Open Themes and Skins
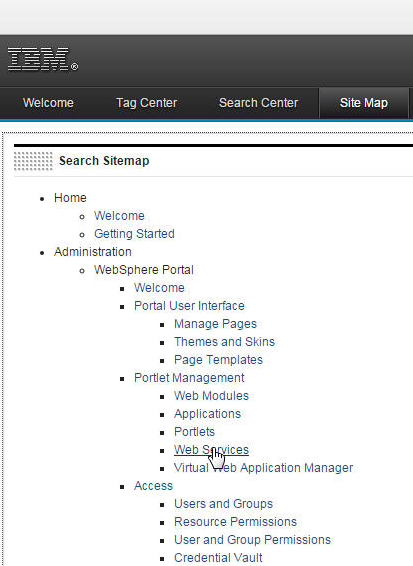 tap(225, 342)
